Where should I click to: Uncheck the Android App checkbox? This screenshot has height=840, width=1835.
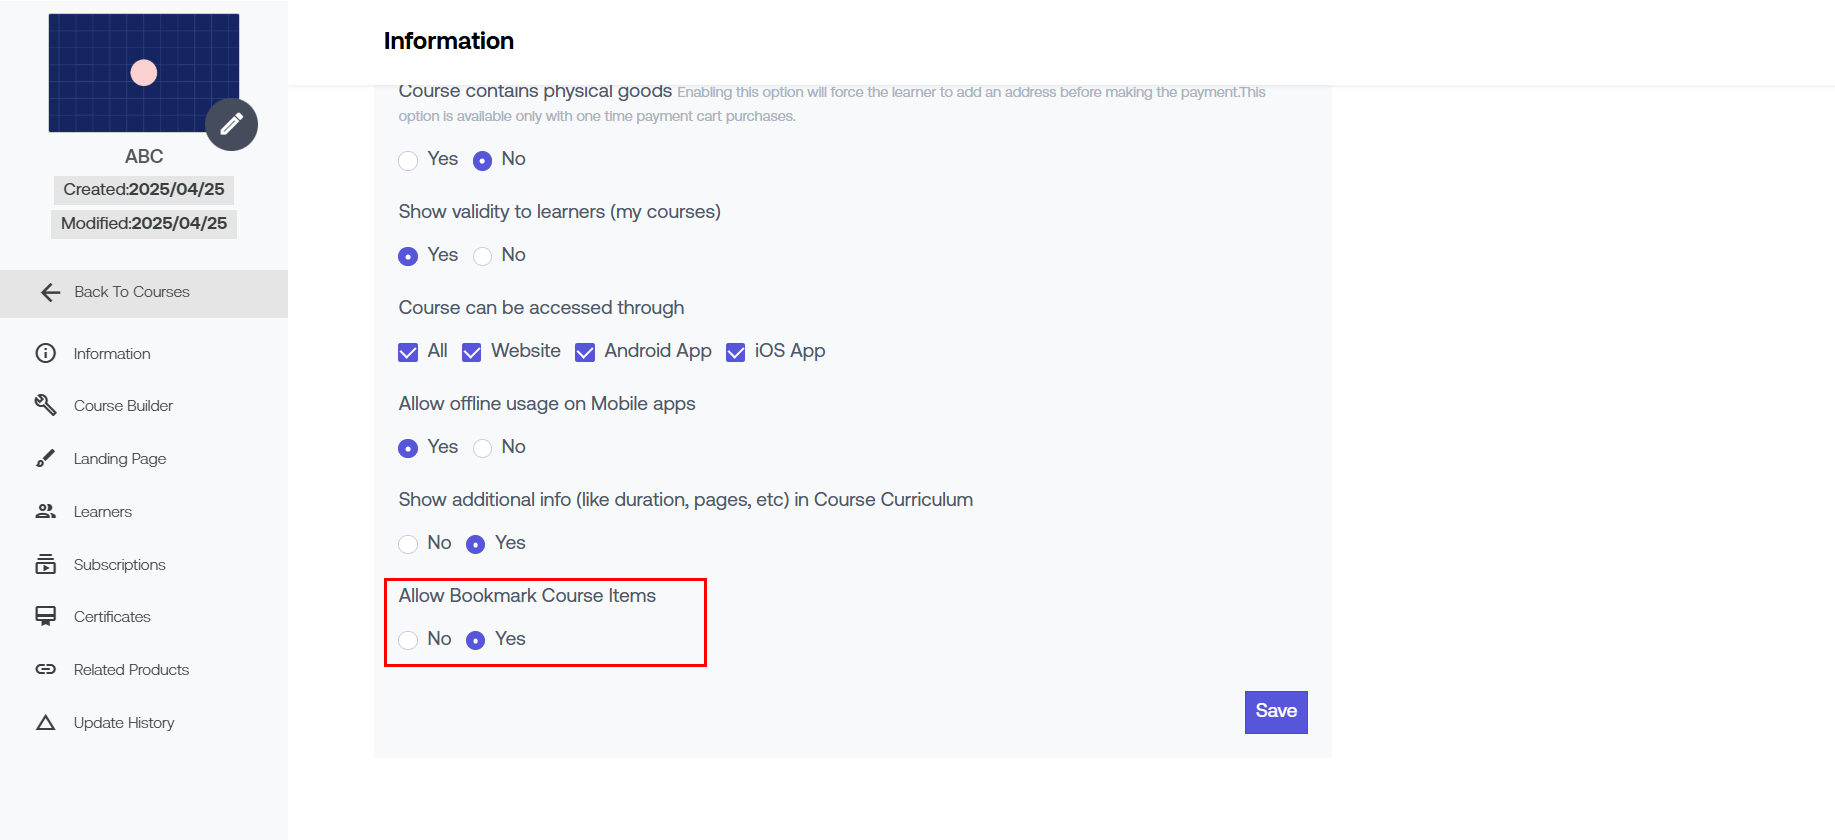(585, 352)
